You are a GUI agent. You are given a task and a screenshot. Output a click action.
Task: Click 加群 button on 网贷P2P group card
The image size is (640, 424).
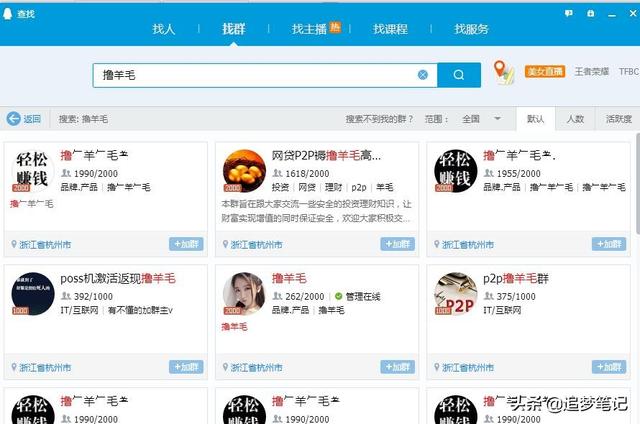397,244
